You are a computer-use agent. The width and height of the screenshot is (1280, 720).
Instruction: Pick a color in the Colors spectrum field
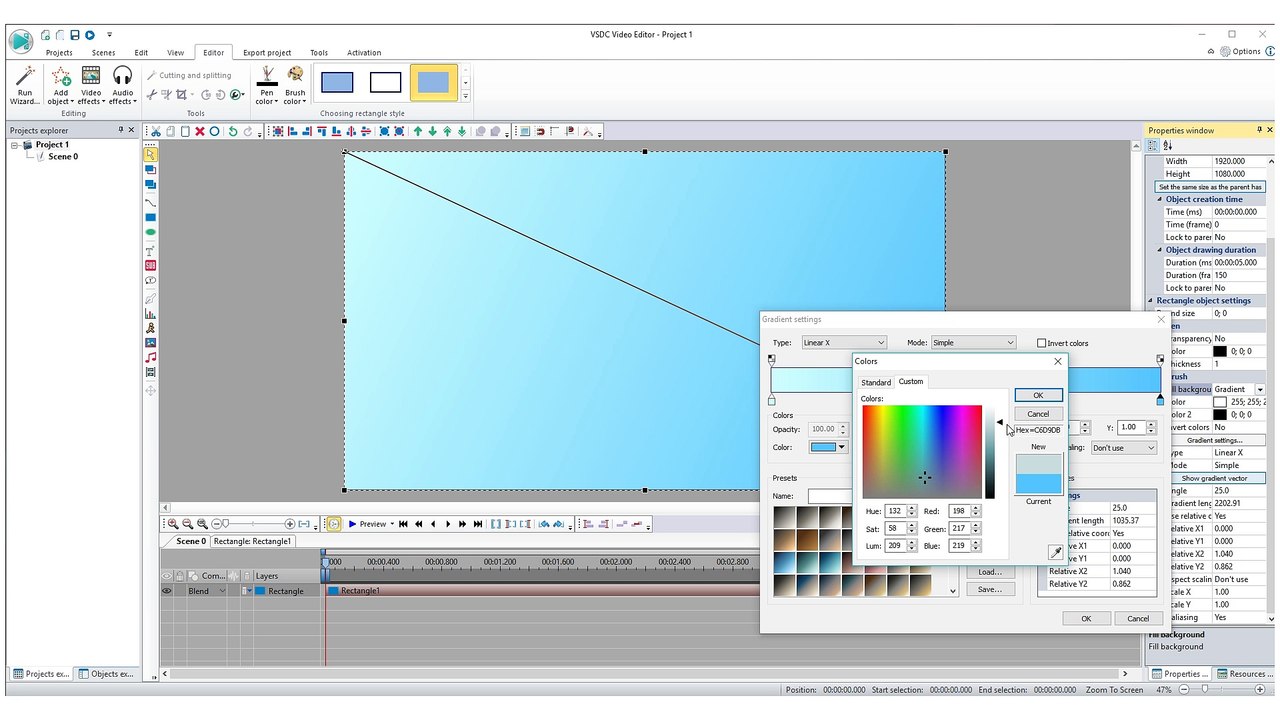coord(922,452)
